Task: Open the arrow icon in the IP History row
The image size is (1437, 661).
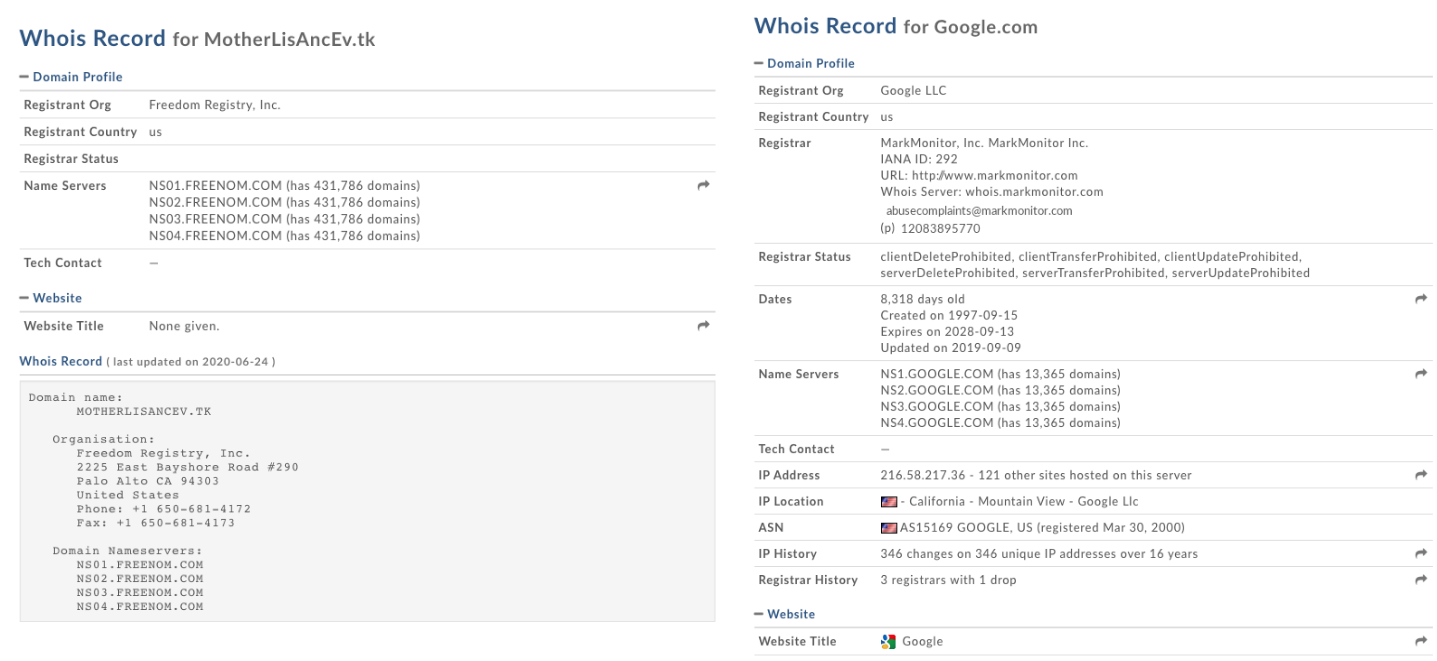Action: click(x=1421, y=553)
